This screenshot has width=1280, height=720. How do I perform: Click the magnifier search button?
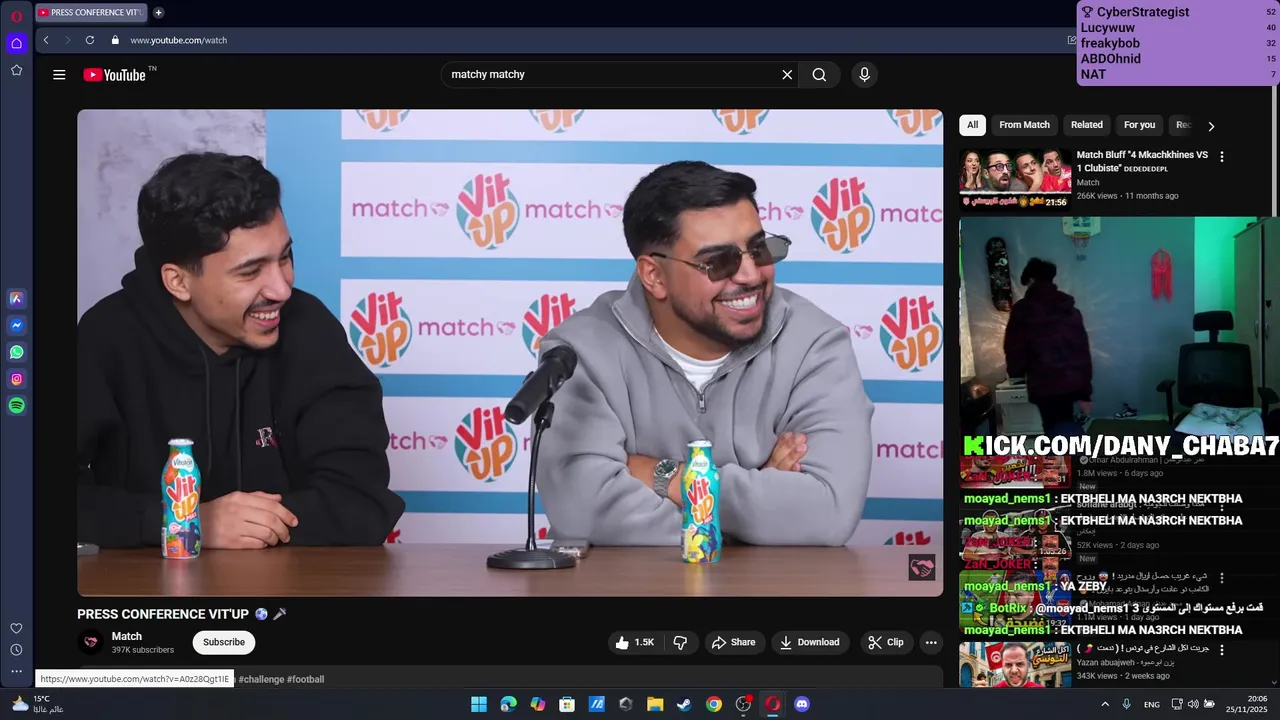pos(819,75)
